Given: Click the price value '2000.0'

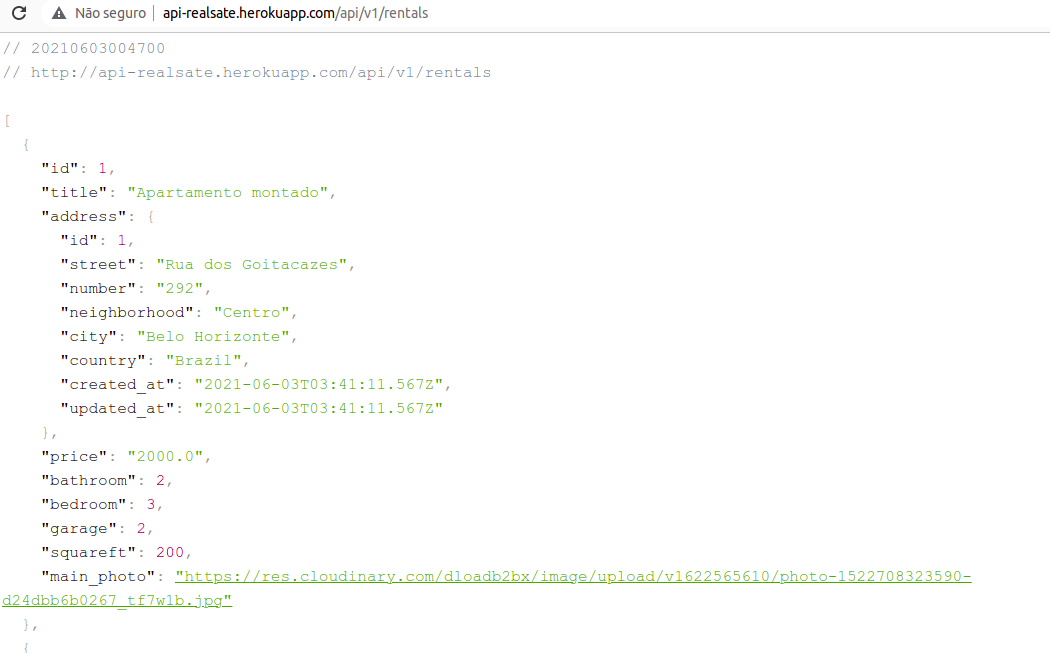Looking at the screenshot, I should coord(170,456).
